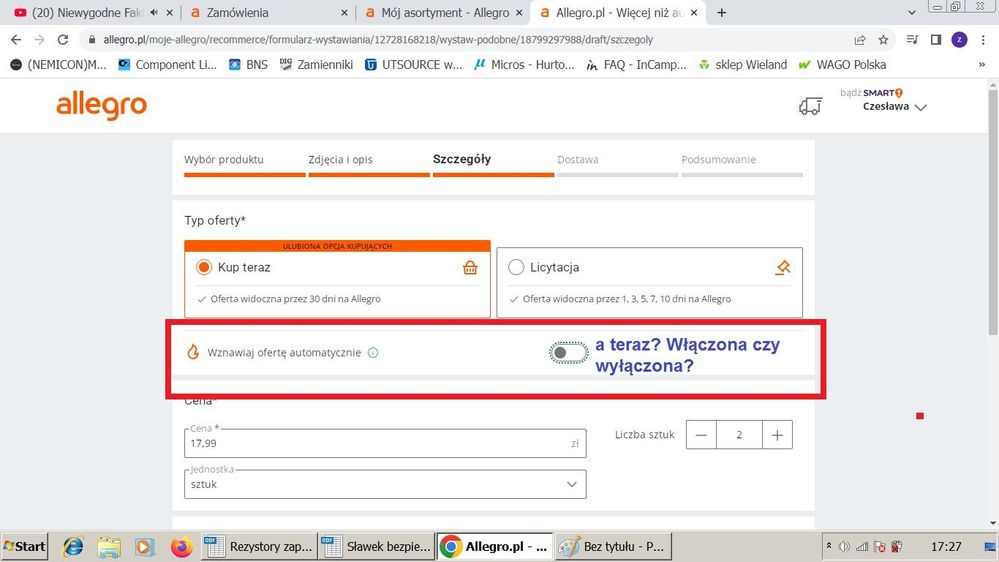Viewport: 999px width, 562px height.
Task: Open a new browser tab
Action: click(x=721, y=13)
